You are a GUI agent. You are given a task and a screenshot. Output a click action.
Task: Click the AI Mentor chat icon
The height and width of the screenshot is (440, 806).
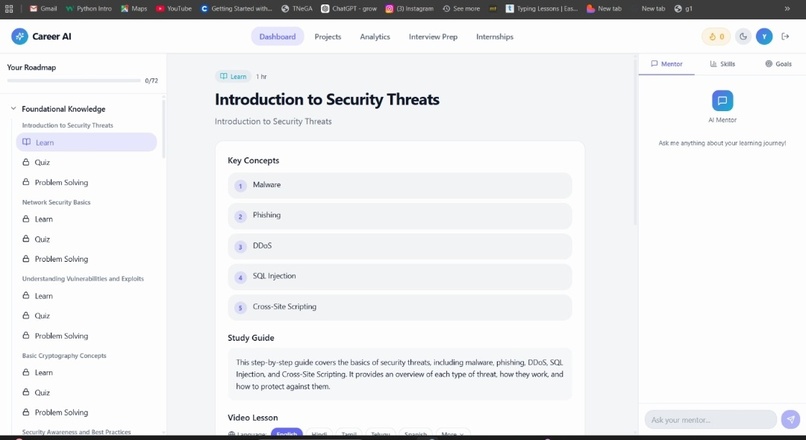click(x=722, y=100)
